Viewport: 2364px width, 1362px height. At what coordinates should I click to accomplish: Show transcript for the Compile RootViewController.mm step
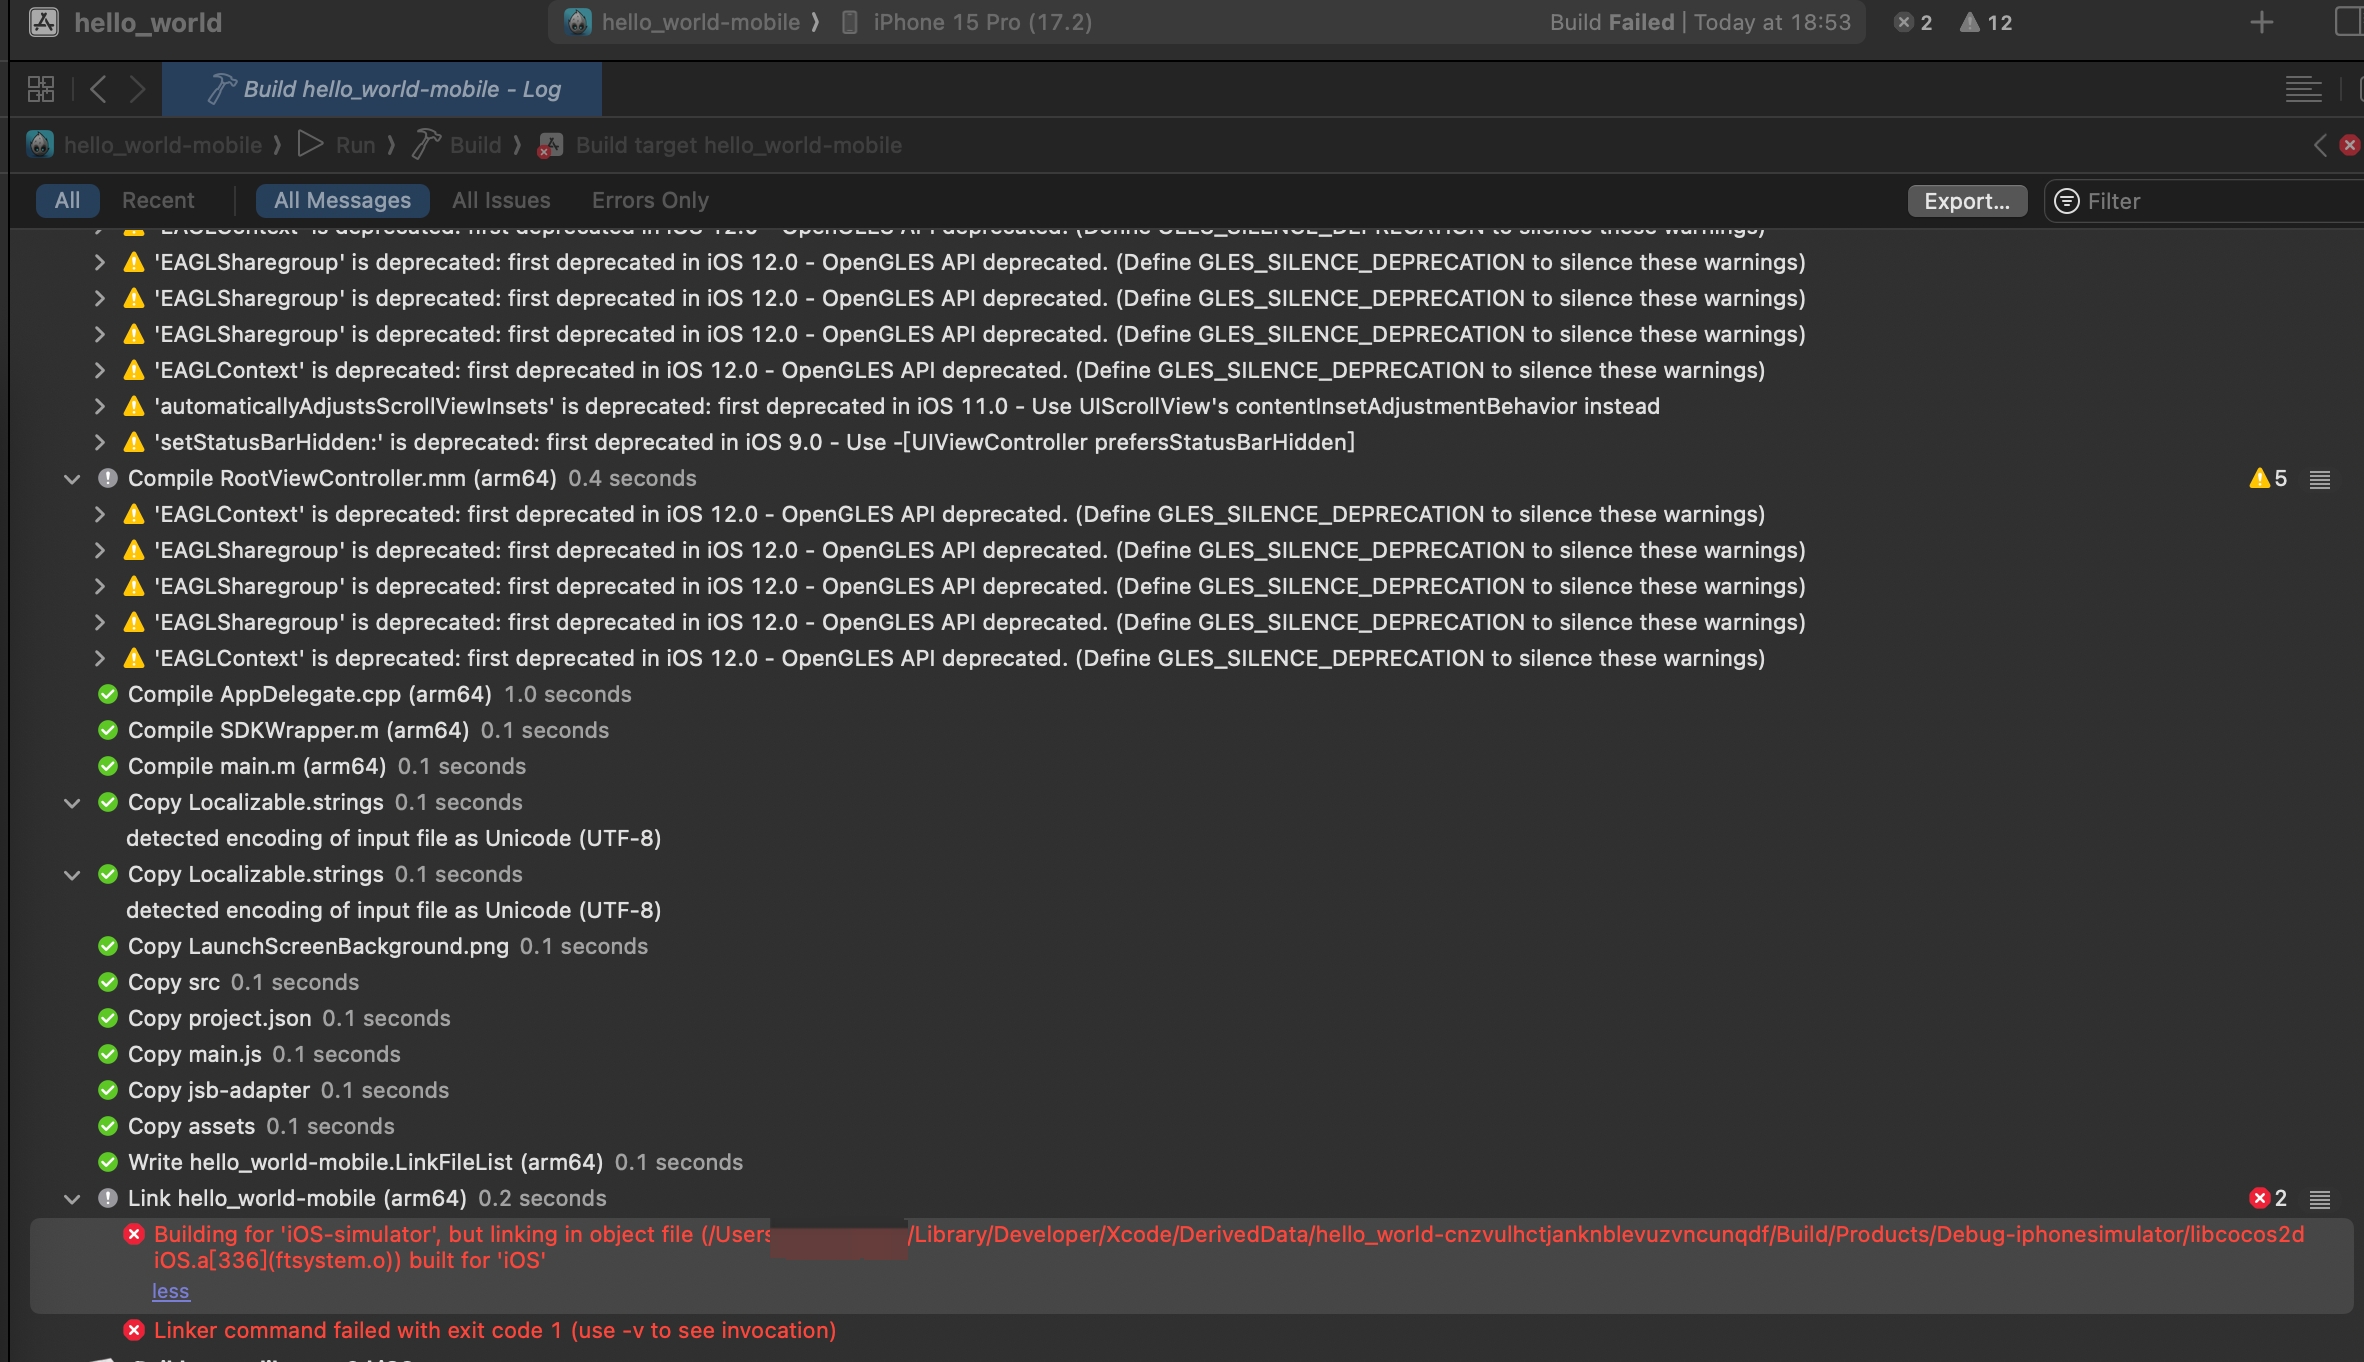tap(2320, 479)
